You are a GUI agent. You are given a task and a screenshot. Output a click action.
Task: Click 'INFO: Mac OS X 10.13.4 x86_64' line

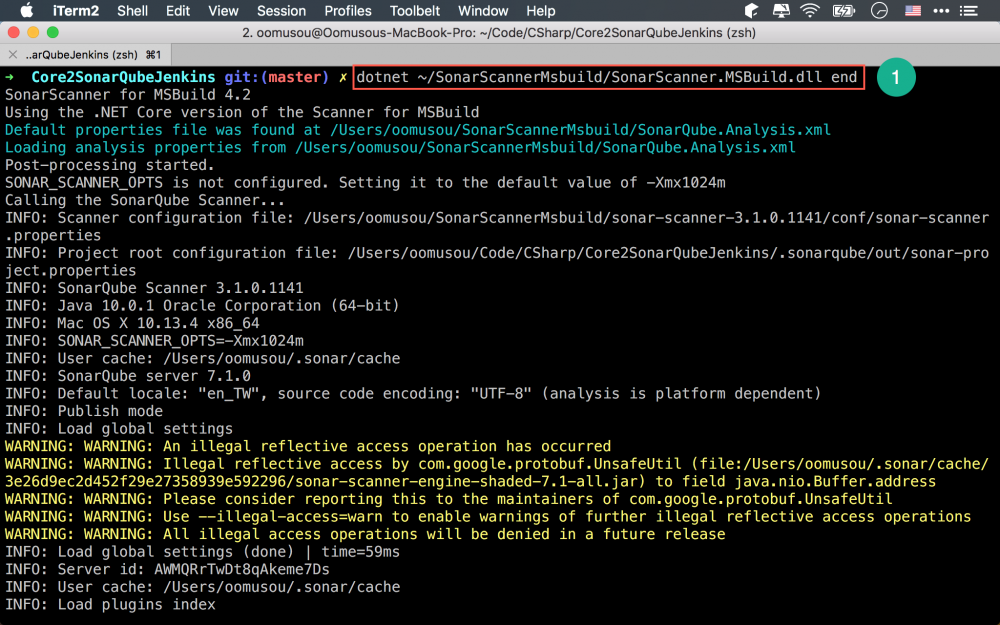click(x=132, y=323)
